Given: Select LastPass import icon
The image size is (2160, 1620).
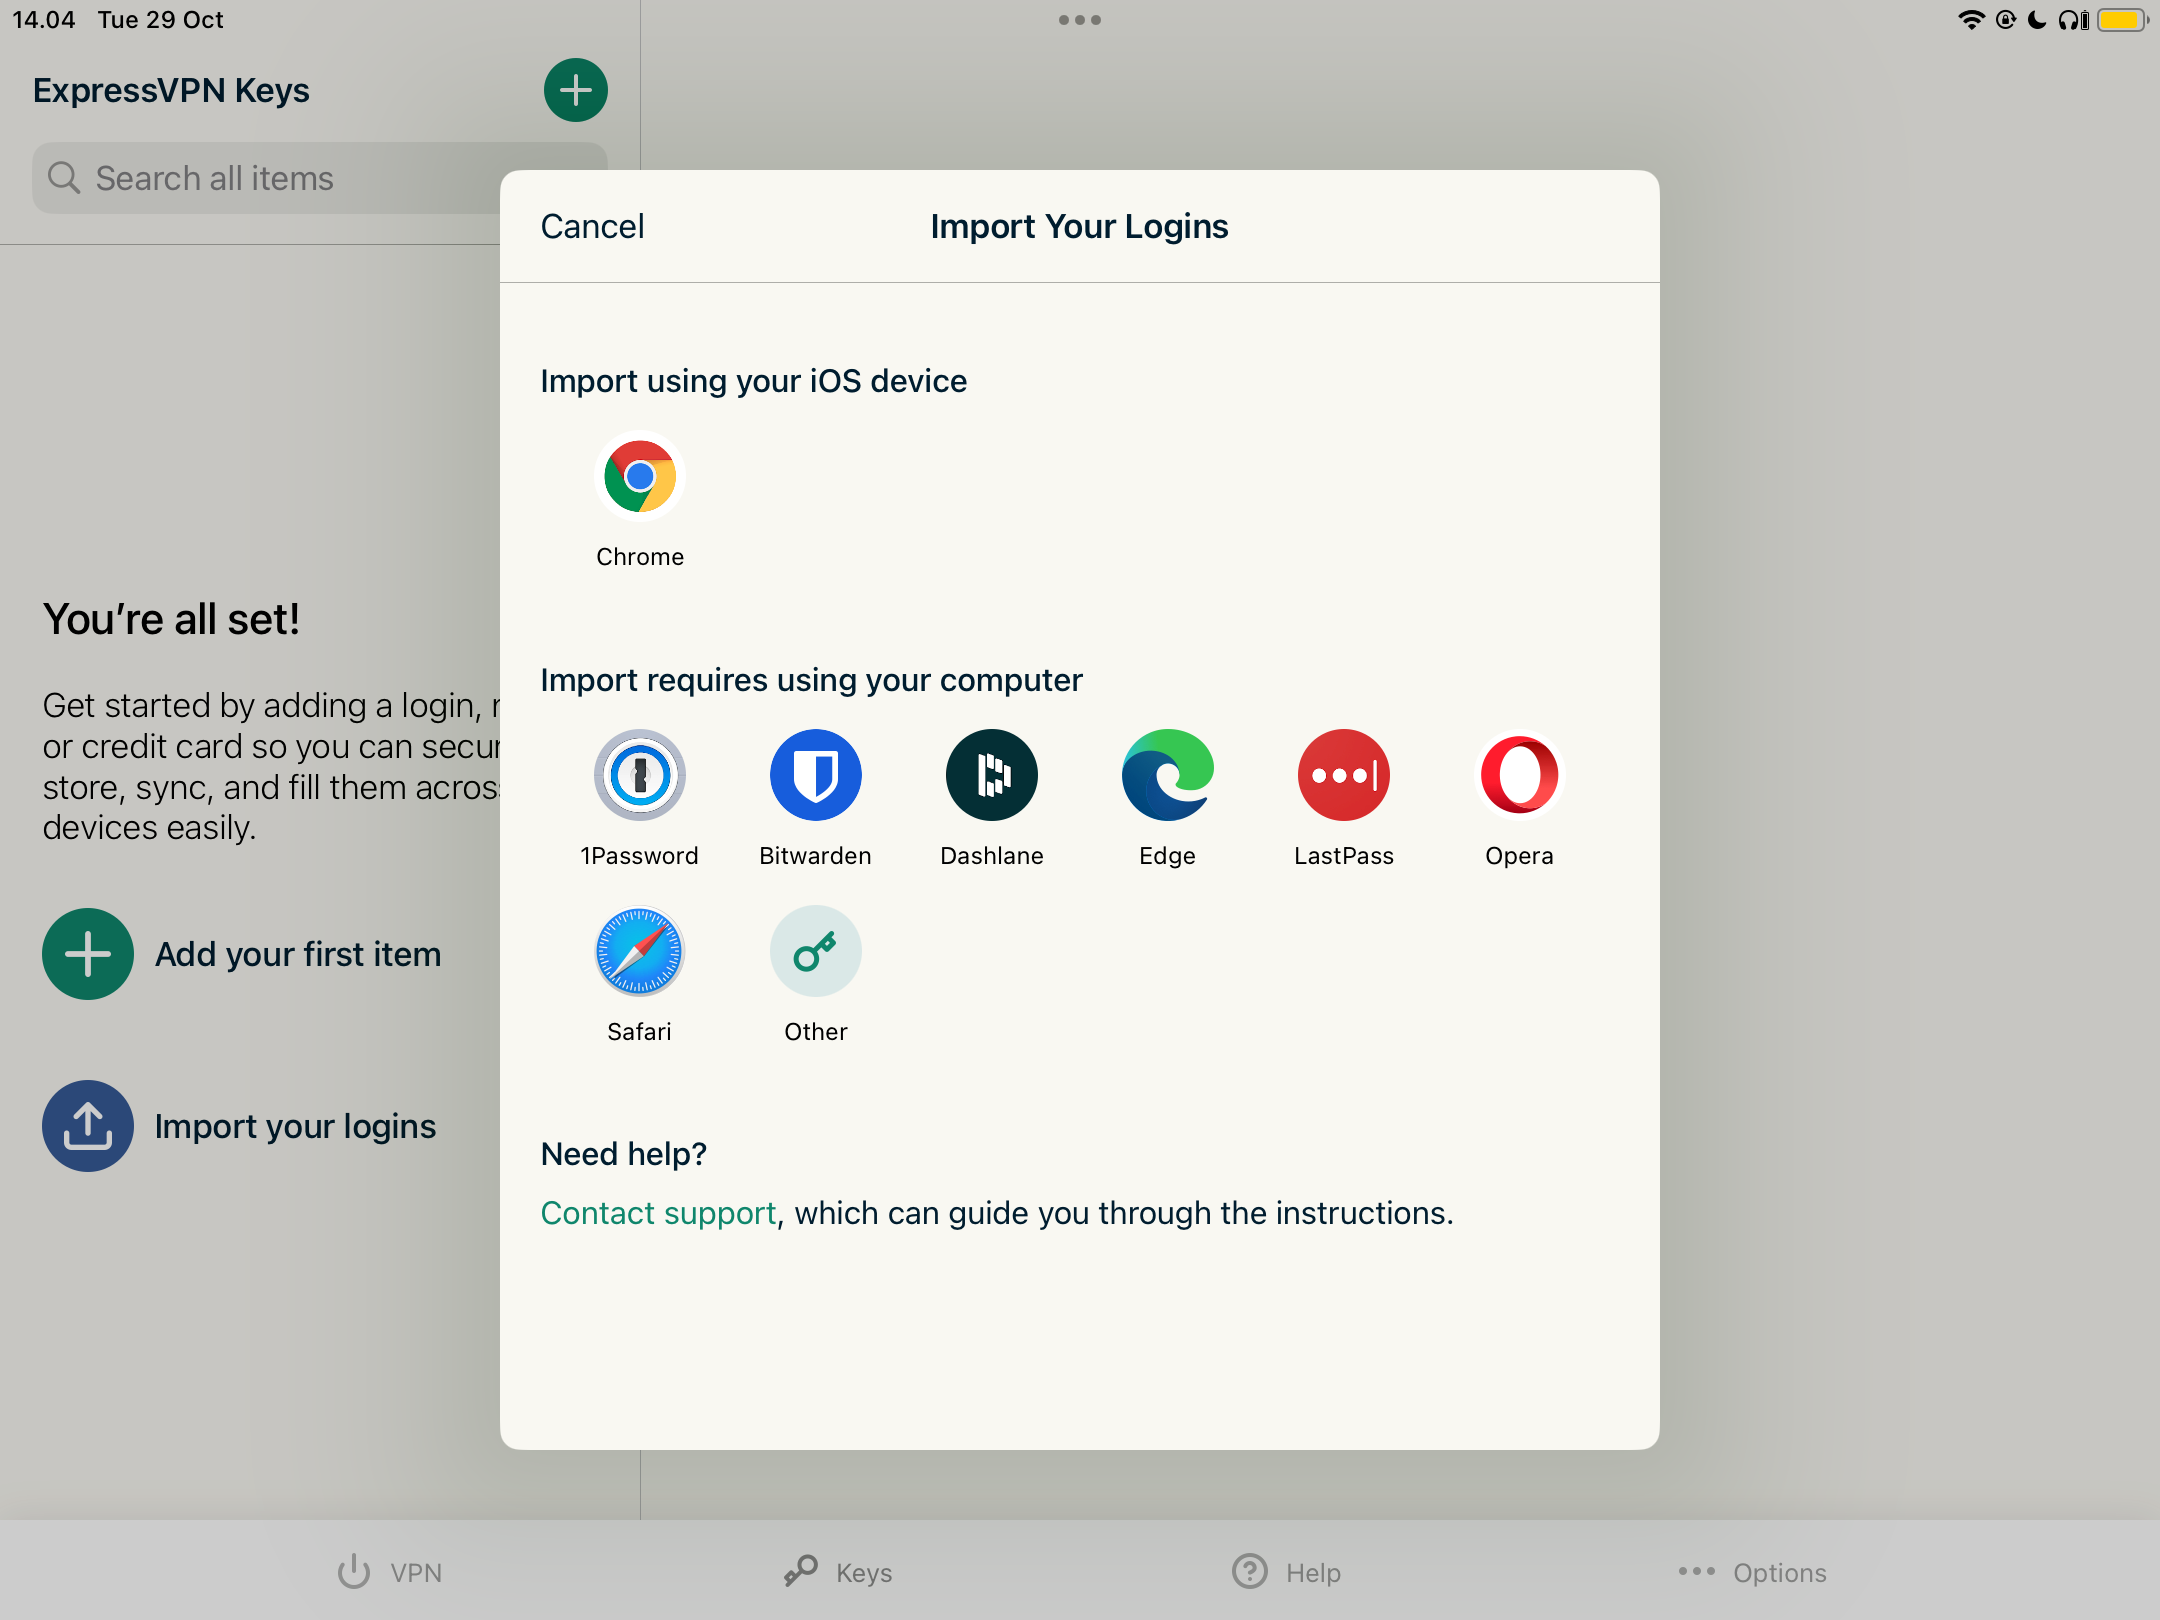Looking at the screenshot, I should pos(1344,775).
